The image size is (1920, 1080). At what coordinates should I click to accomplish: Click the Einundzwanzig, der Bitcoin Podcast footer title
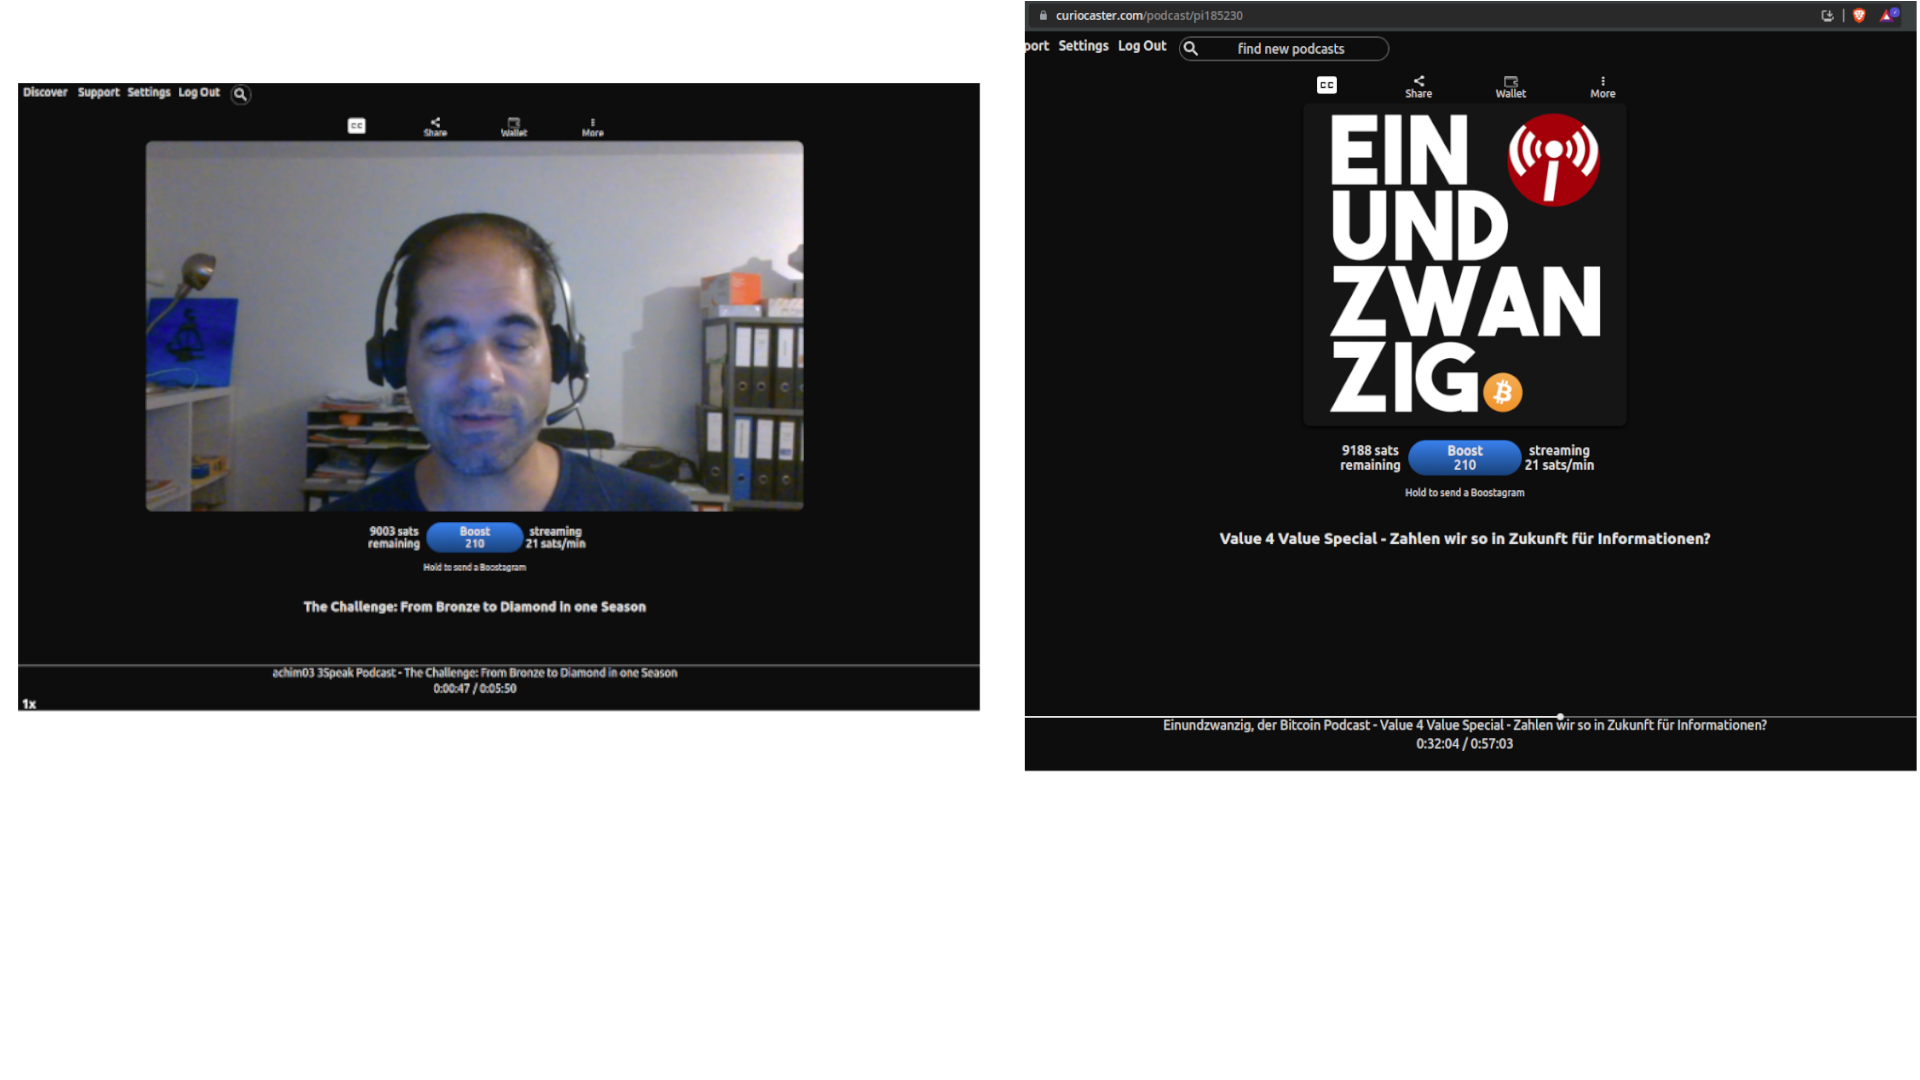1465,725
